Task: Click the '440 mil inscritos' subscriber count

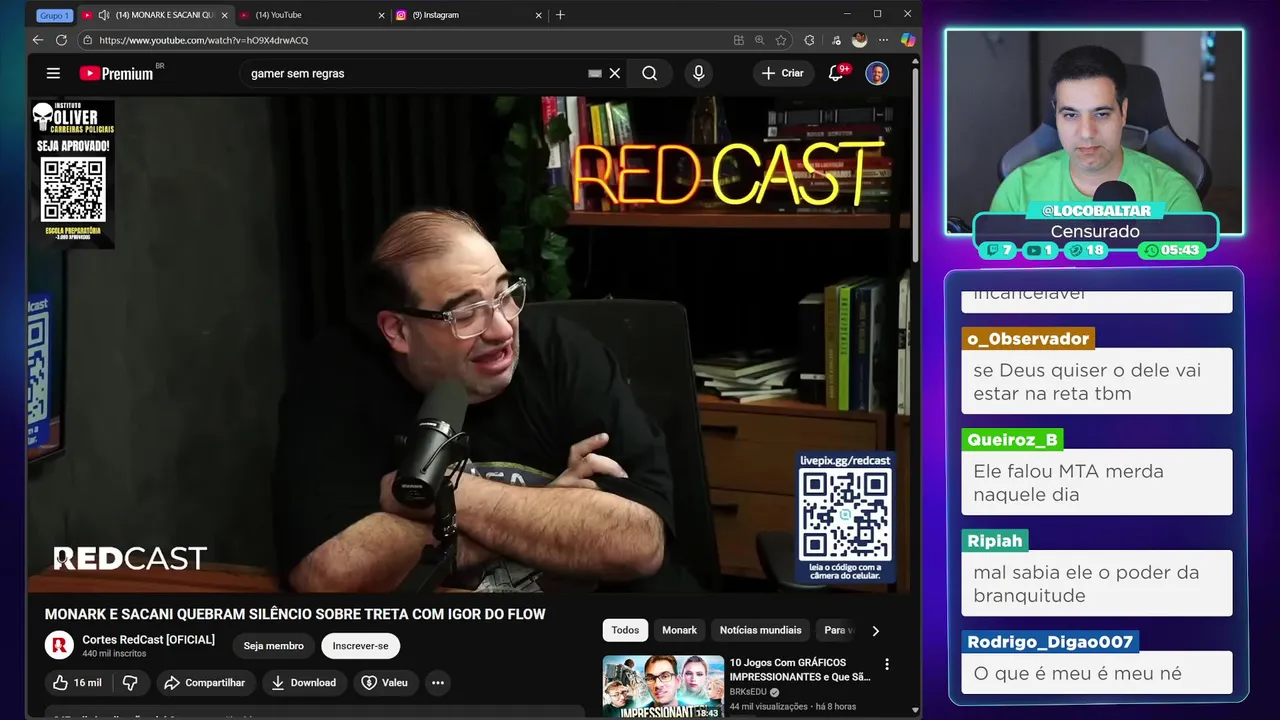Action: point(114,654)
